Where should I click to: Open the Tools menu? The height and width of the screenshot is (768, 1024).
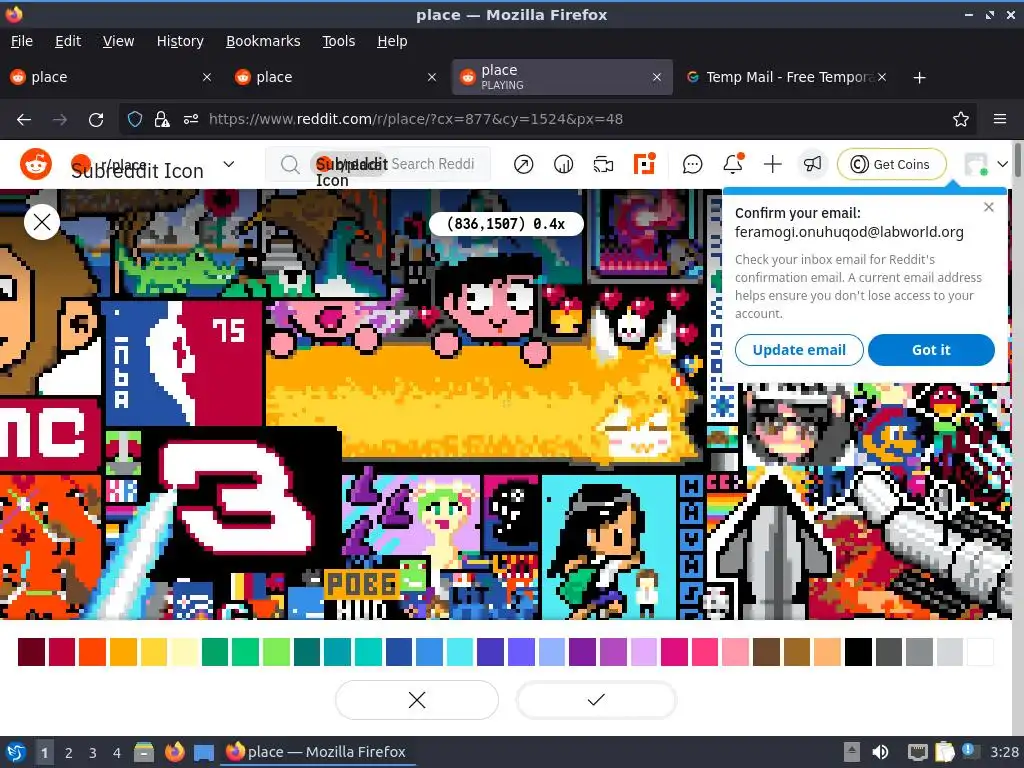pos(338,41)
